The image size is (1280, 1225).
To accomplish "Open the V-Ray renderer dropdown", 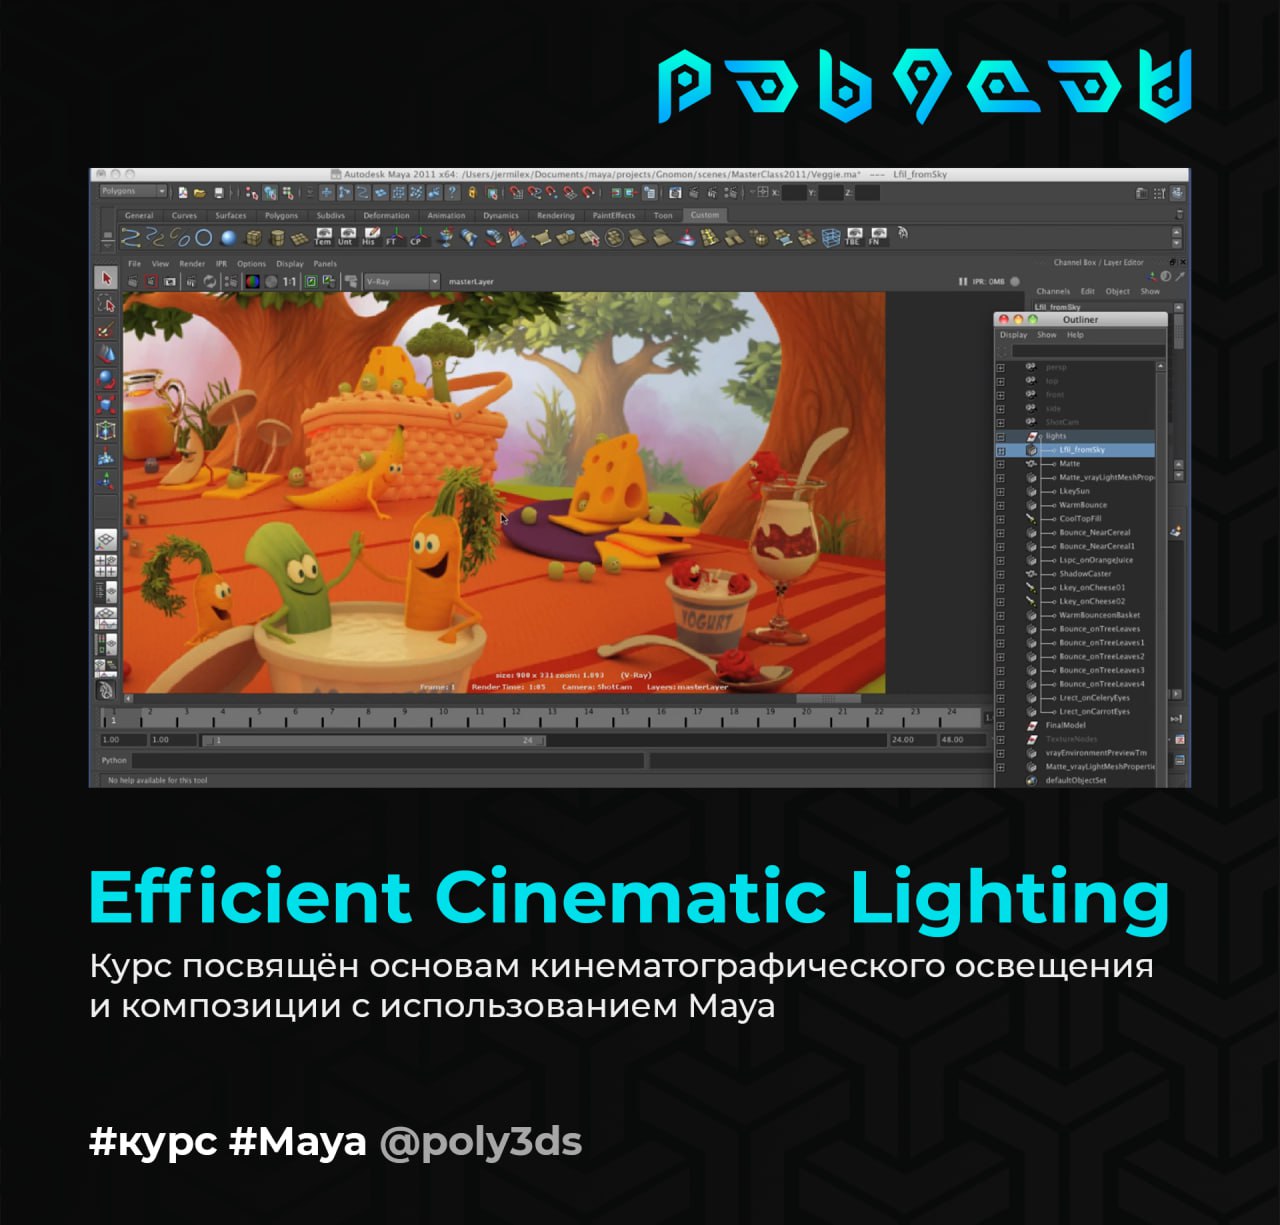I will click(x=402, y=282).
